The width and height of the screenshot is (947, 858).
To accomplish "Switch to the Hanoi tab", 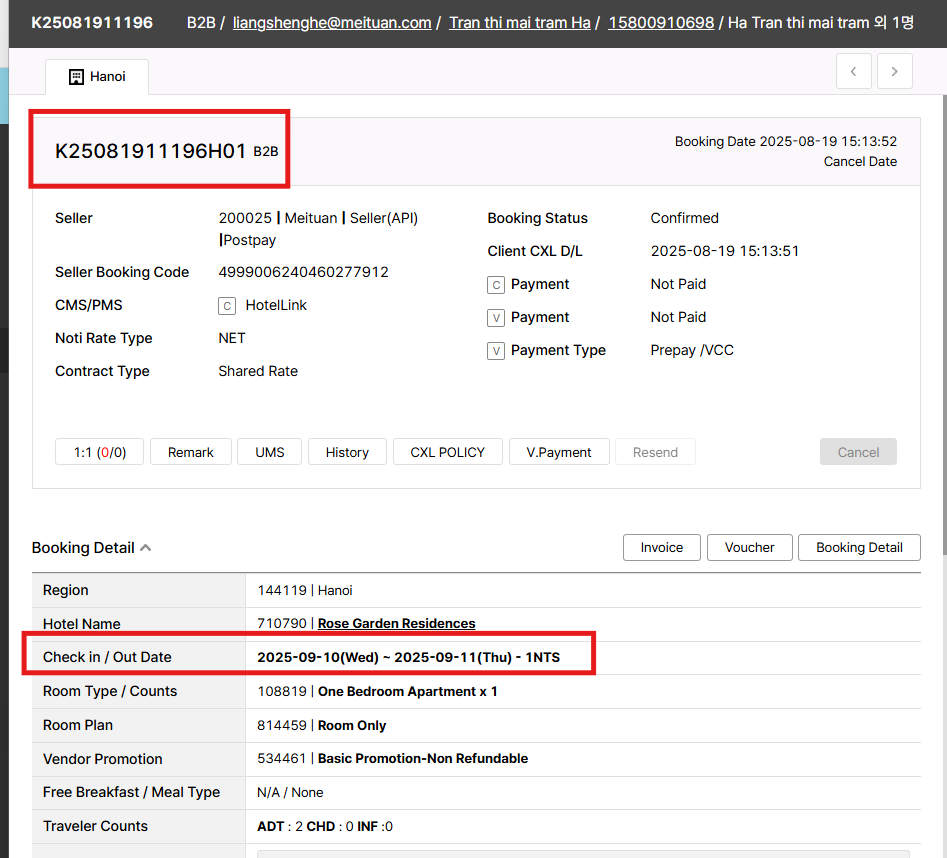I will tap(97, 76).
